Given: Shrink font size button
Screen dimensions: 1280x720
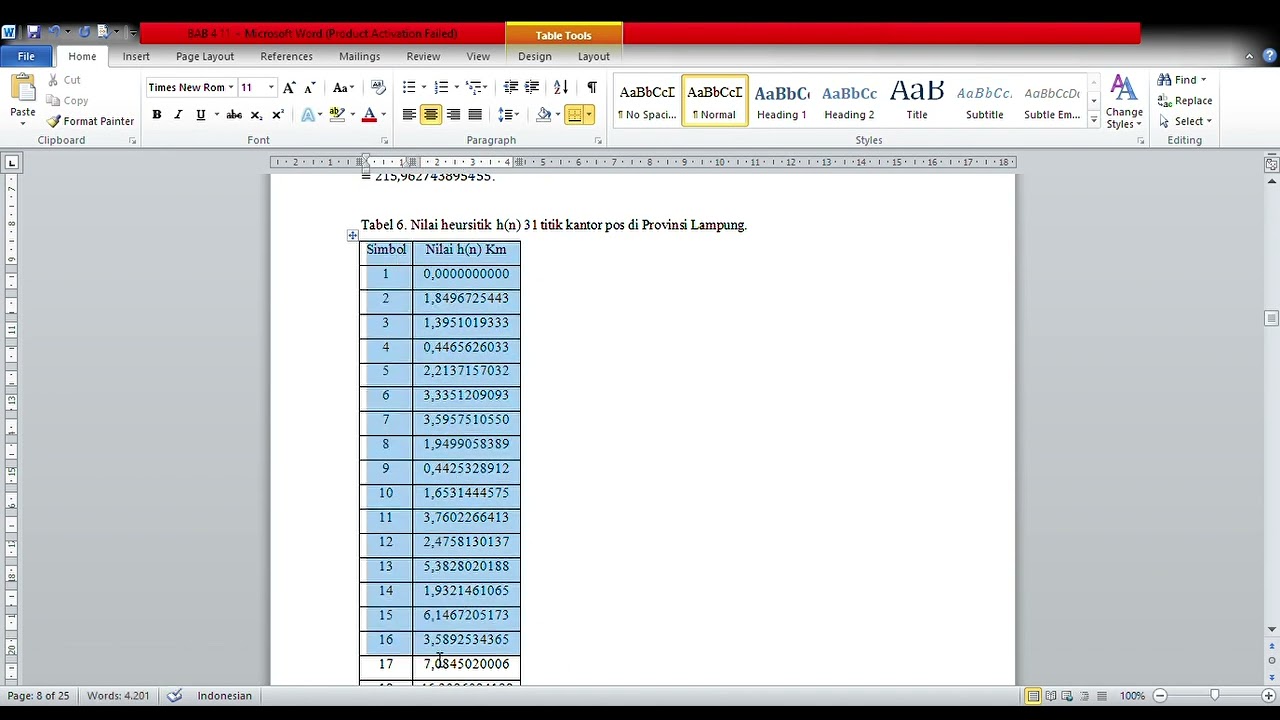Looking at the screenshot, I should pyautogui.click(x=310, y=87).
